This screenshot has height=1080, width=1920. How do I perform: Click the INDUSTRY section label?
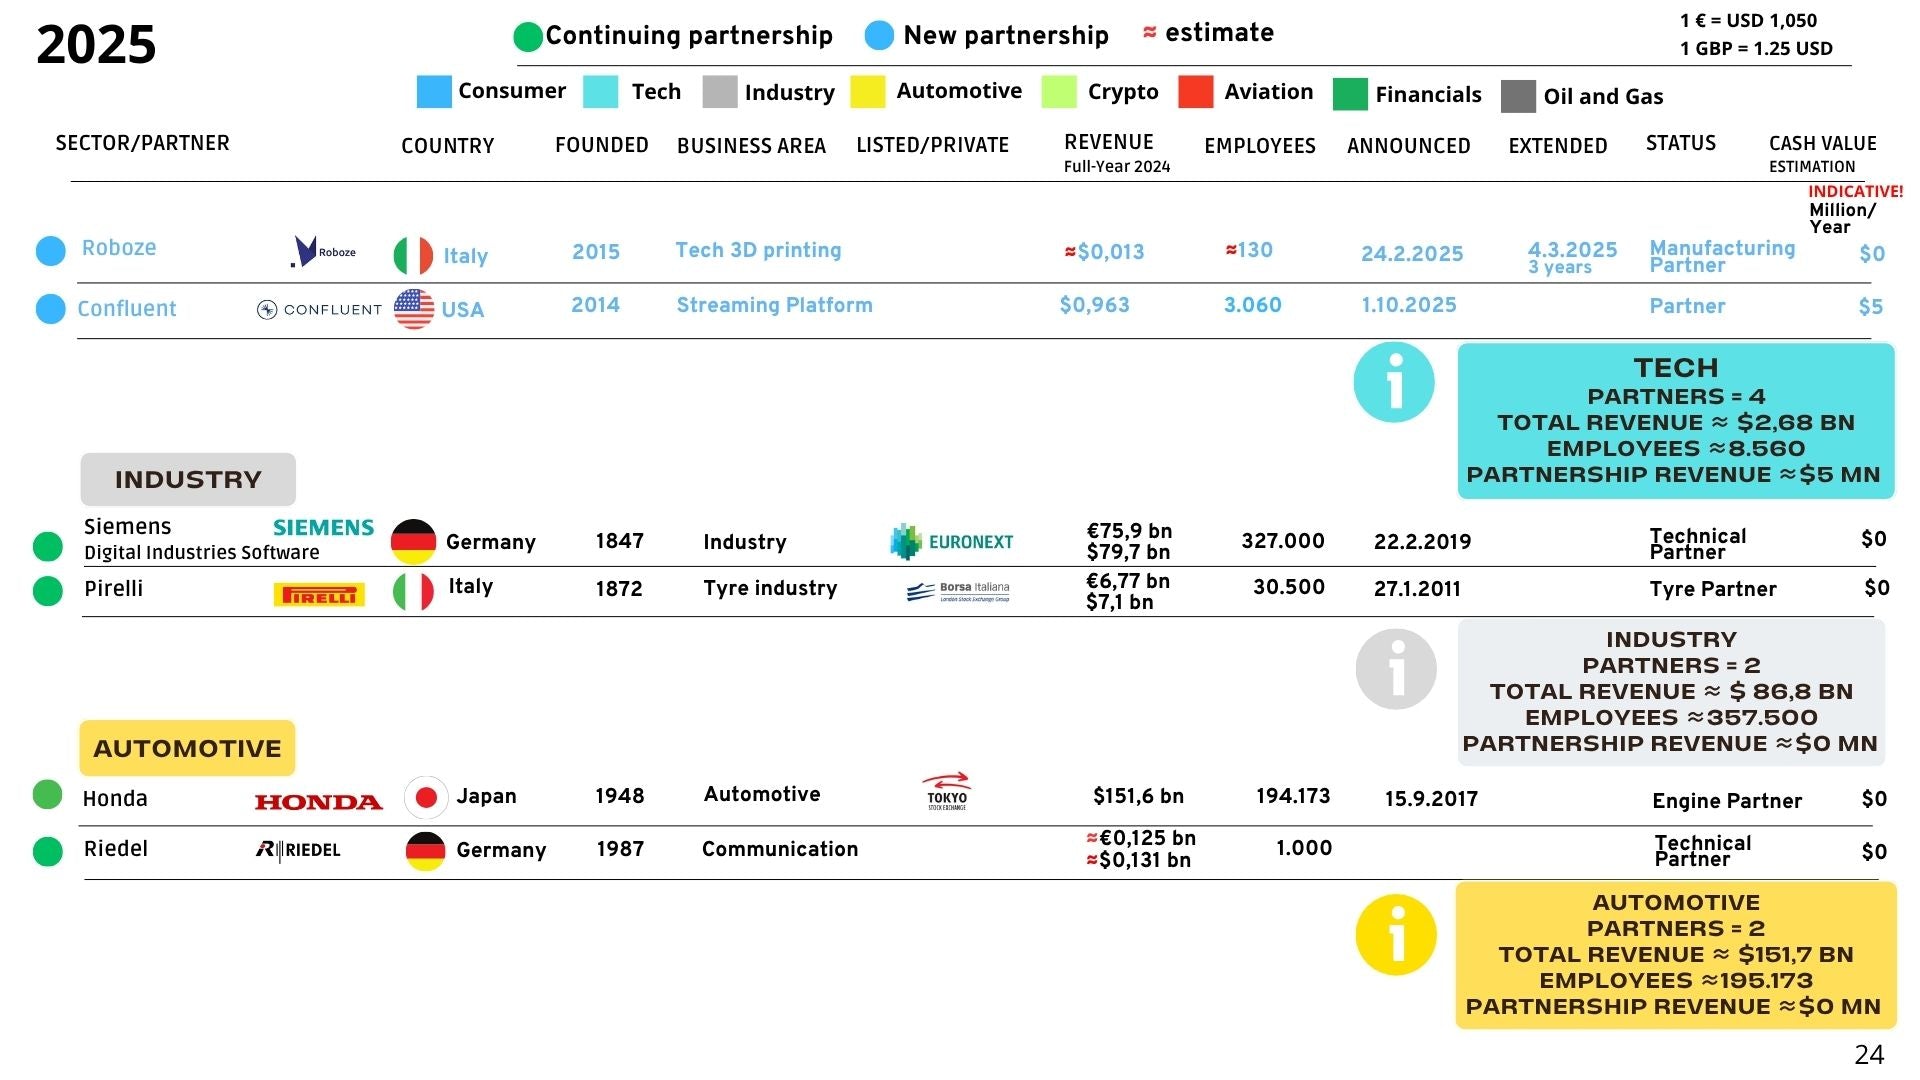point(188,479)
